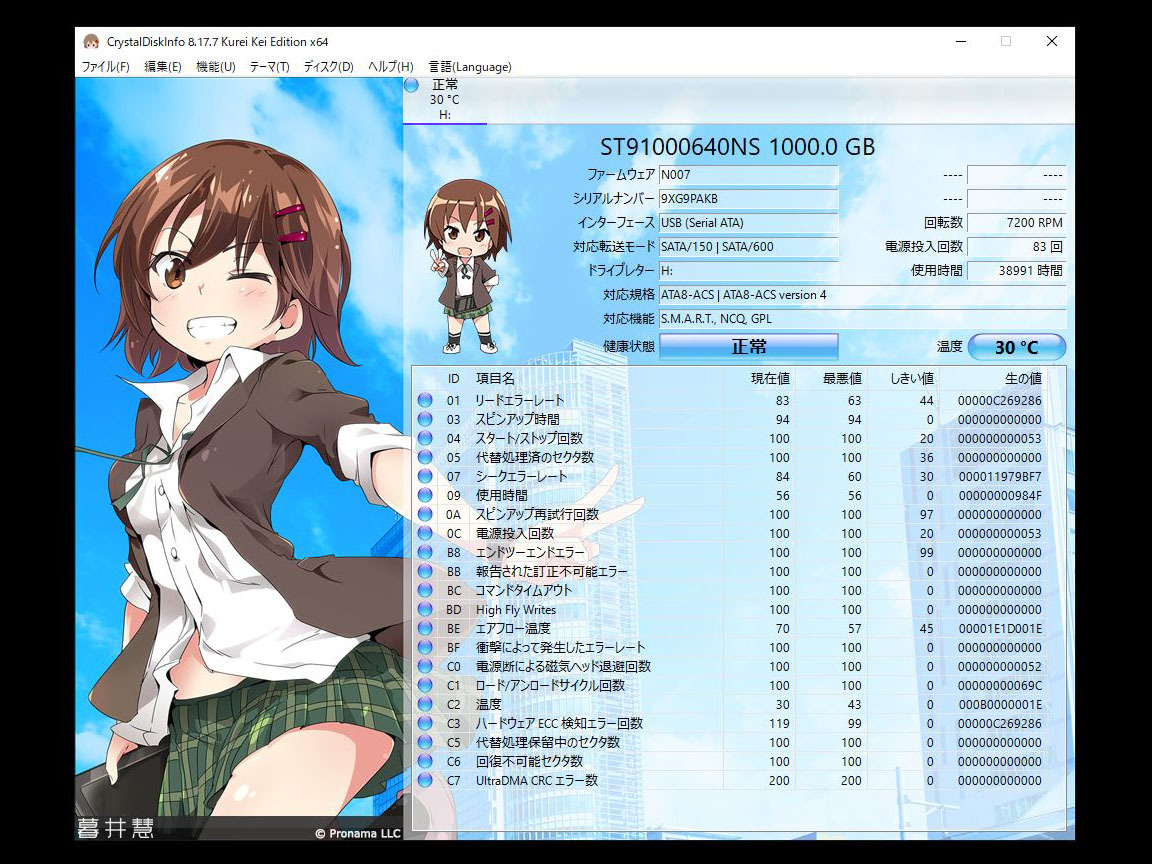This screenshot has height=864, width=1152.
Task: Click the drive letter field H:
Action: (749, 270)
